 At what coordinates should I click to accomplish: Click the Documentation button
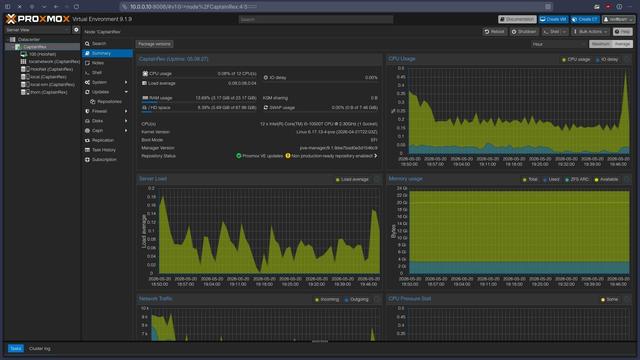[517, 19]
